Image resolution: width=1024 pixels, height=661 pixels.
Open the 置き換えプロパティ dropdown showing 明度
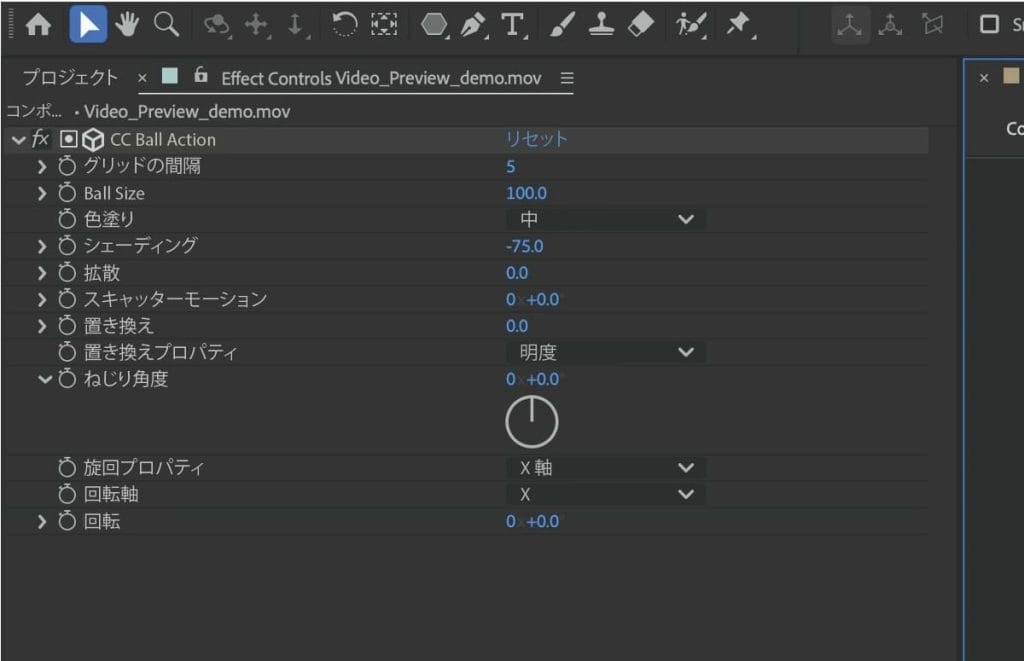click(606, 352)
